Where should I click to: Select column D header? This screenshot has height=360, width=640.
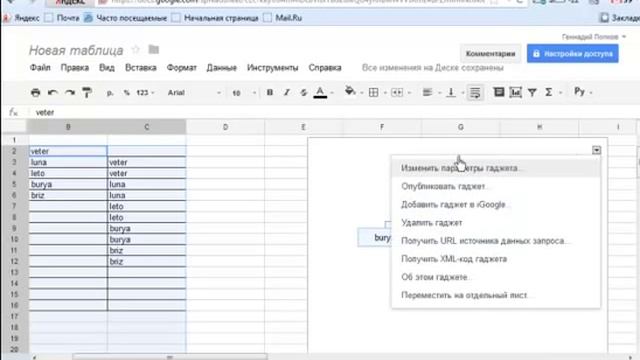click(x=225, y=127)
